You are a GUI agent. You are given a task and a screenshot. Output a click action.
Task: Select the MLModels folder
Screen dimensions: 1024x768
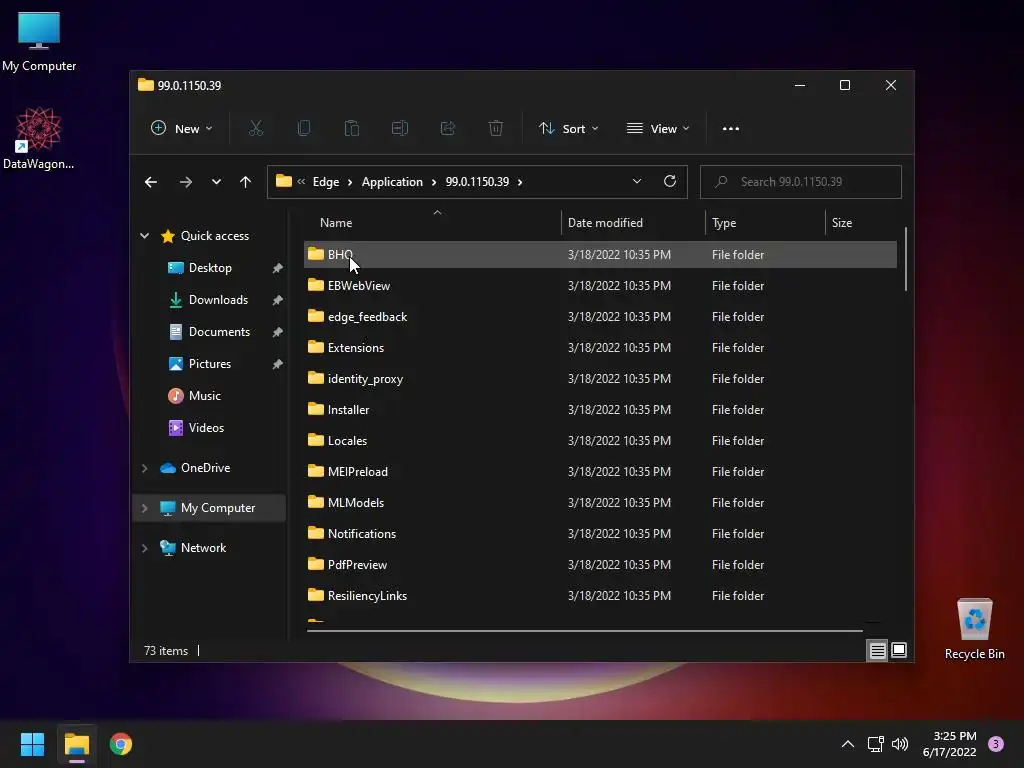coord(600,503)
